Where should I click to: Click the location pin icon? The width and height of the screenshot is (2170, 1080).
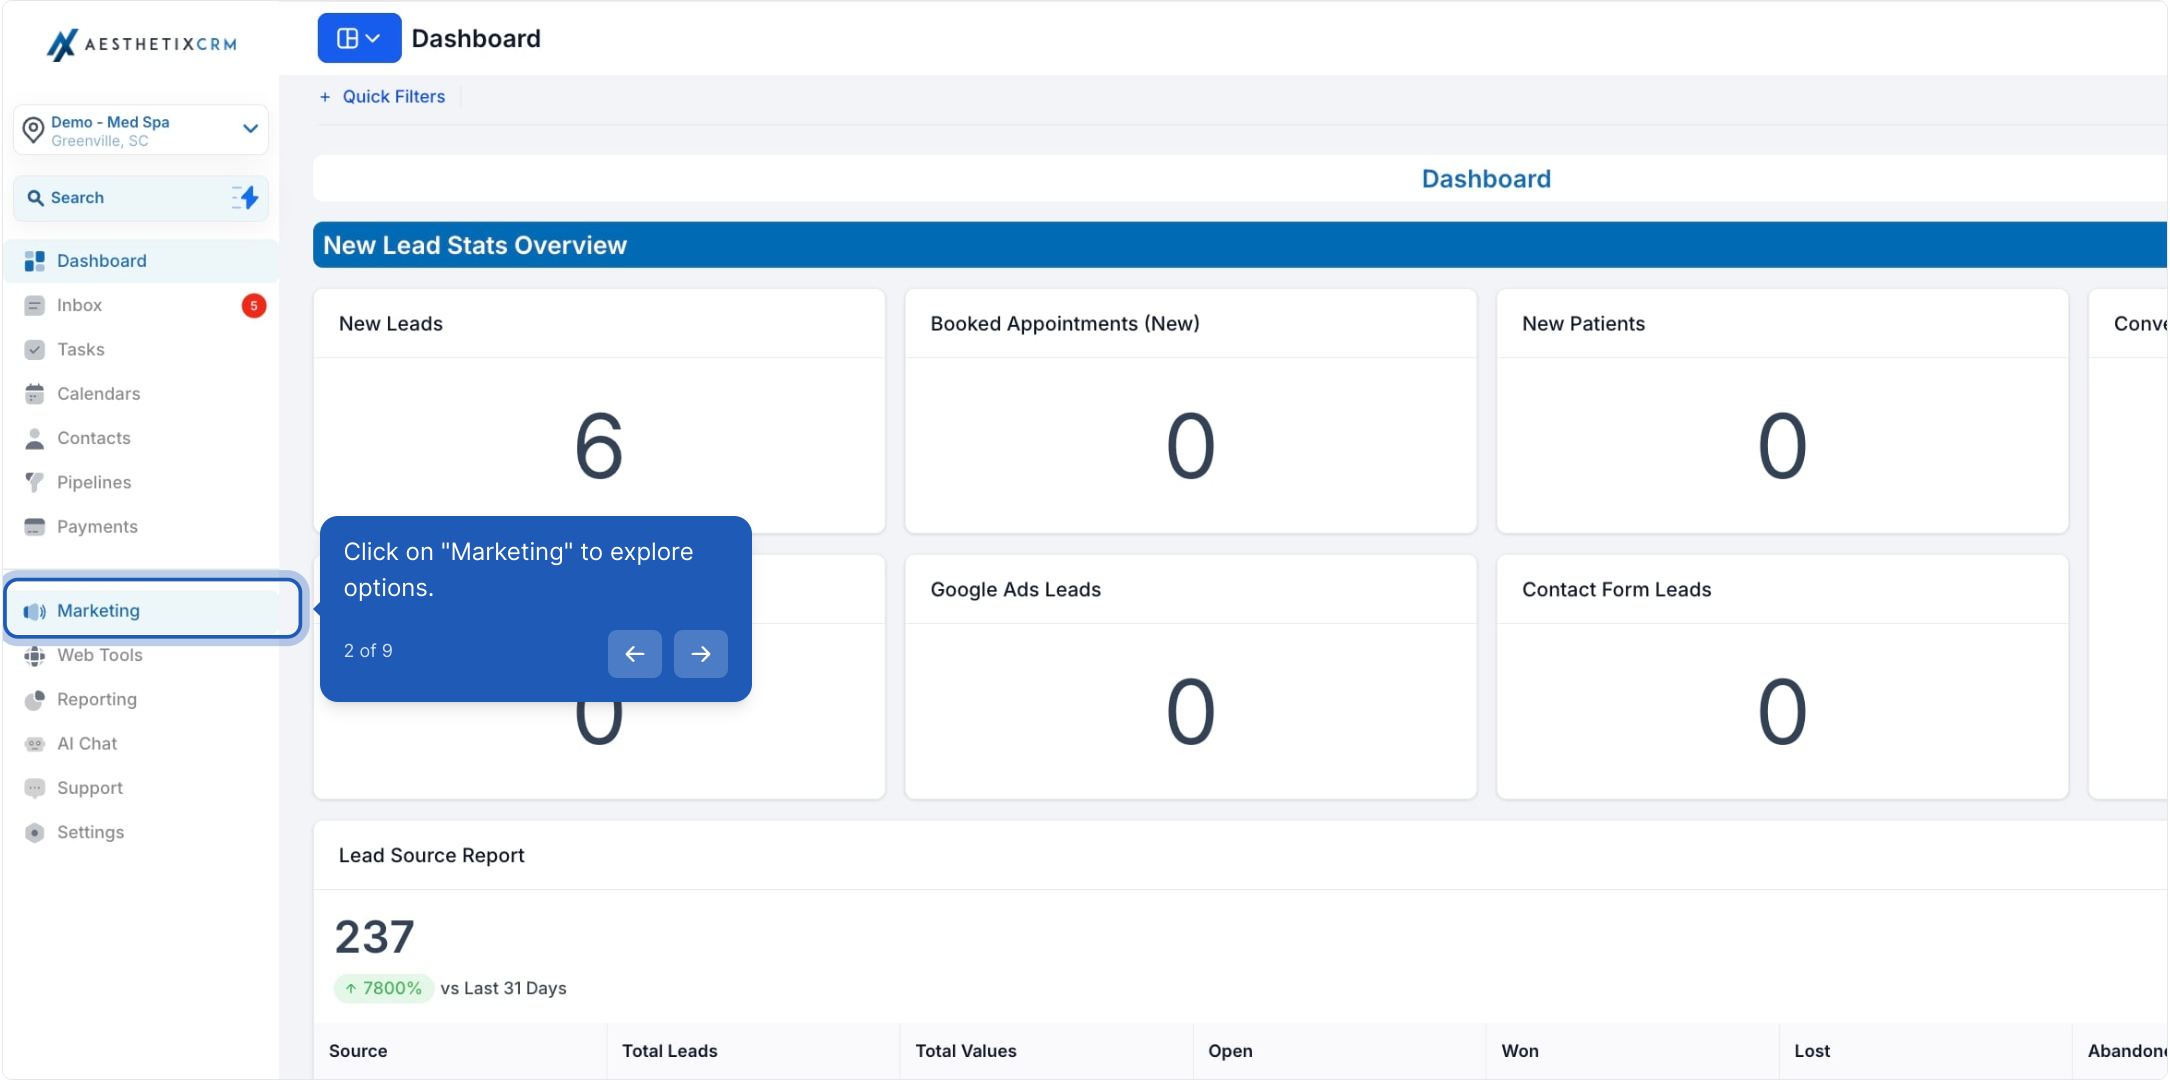click(x=33, y=130)
